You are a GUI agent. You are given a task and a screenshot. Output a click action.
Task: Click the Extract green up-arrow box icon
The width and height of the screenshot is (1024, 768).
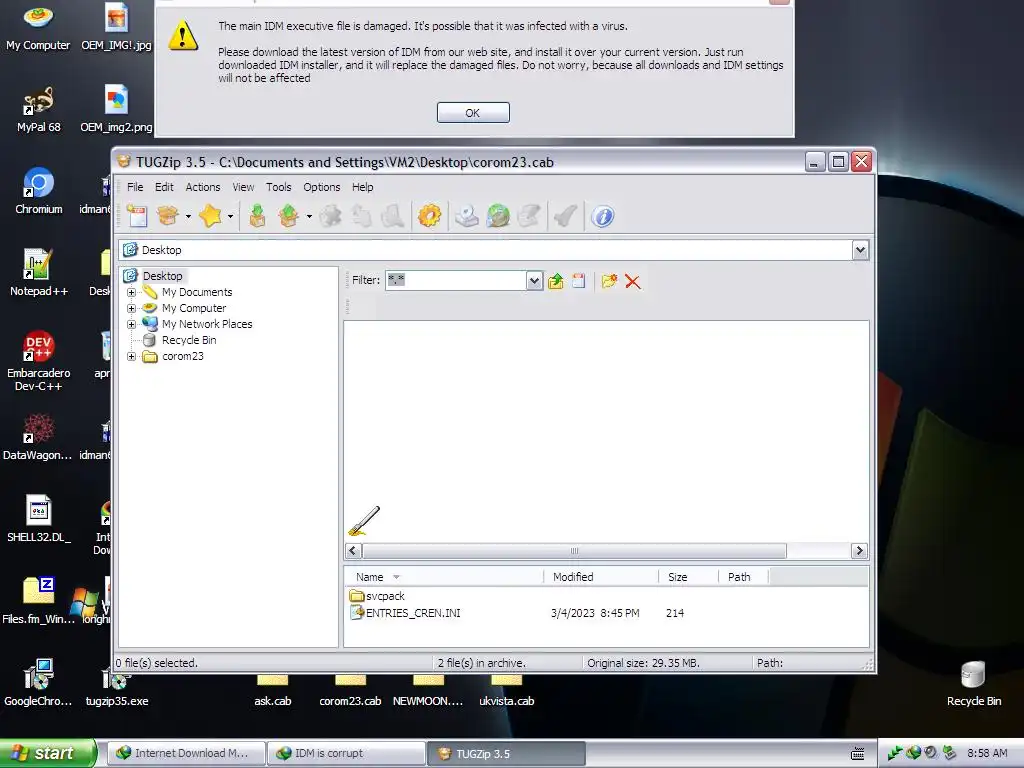289,216
